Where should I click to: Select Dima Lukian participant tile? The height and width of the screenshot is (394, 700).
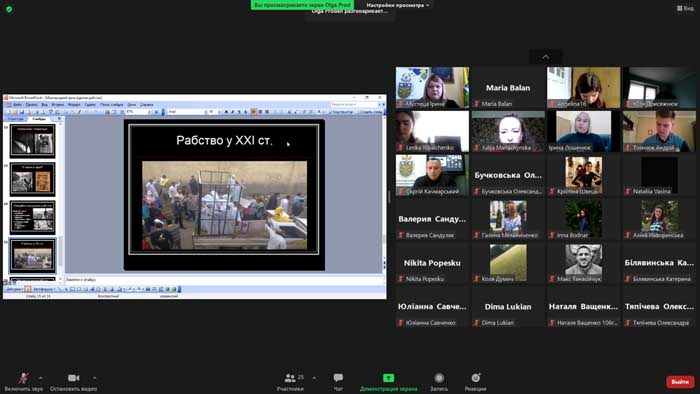tap(508, 307)
